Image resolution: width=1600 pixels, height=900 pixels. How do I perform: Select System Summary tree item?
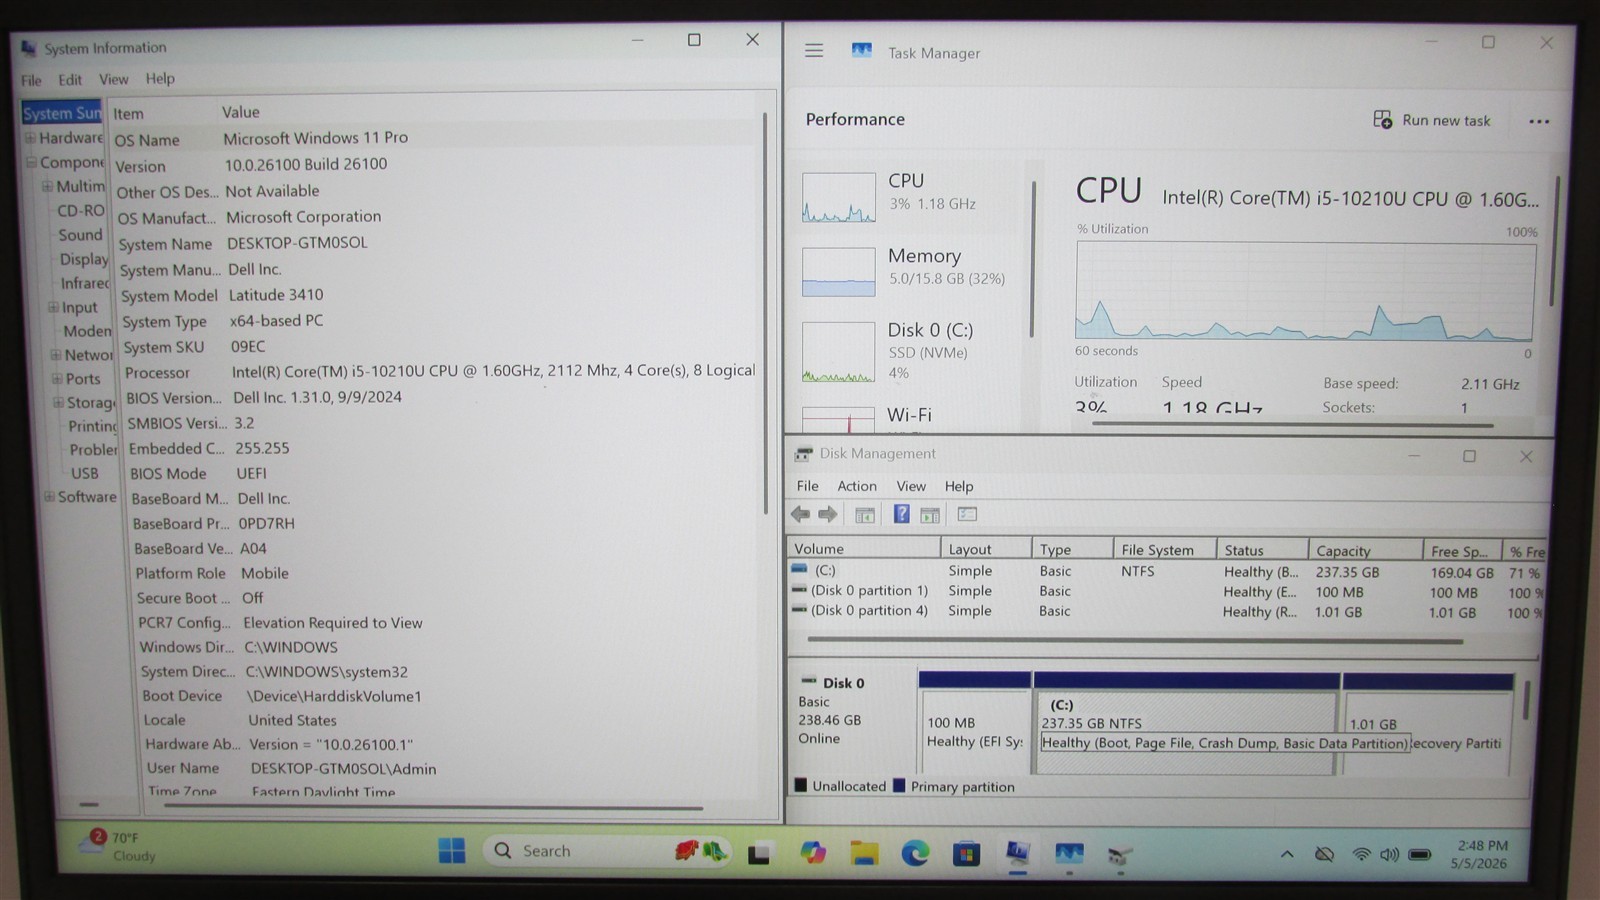(x=62, y=113)
